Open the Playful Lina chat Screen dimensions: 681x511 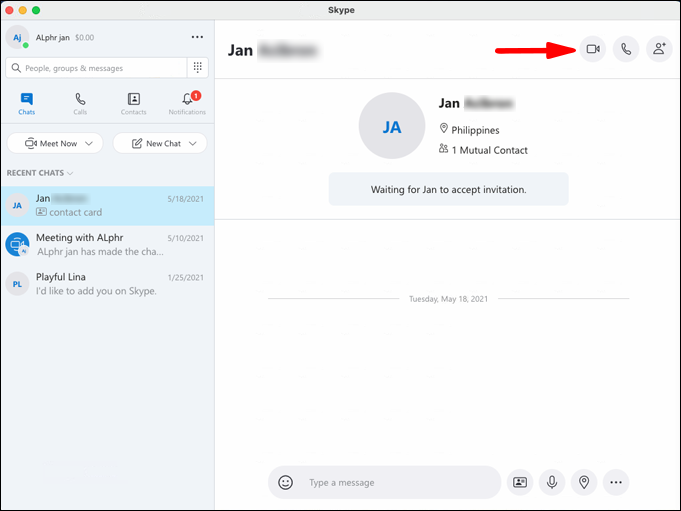108,284
